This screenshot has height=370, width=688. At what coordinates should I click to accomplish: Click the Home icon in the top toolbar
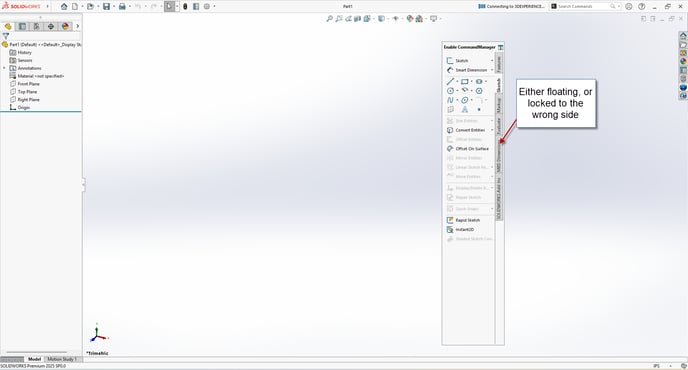64,7
